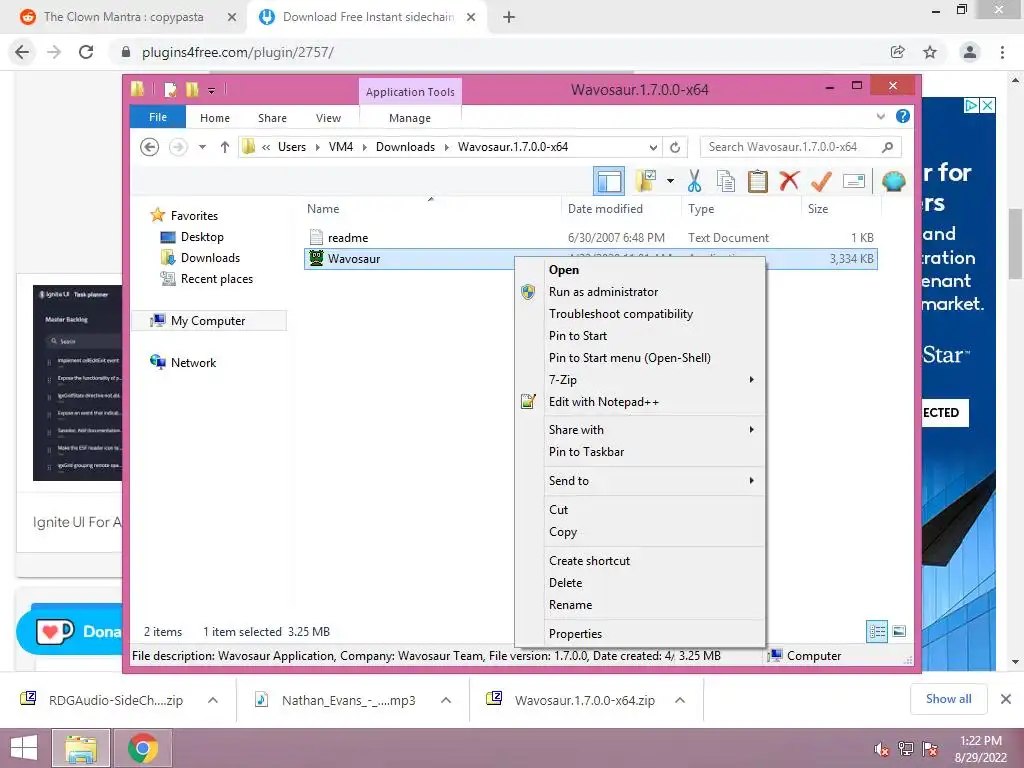Open the RDGAudio-SideCh zip download chevron
The image size is (1024, 768).
coord(212,700)
